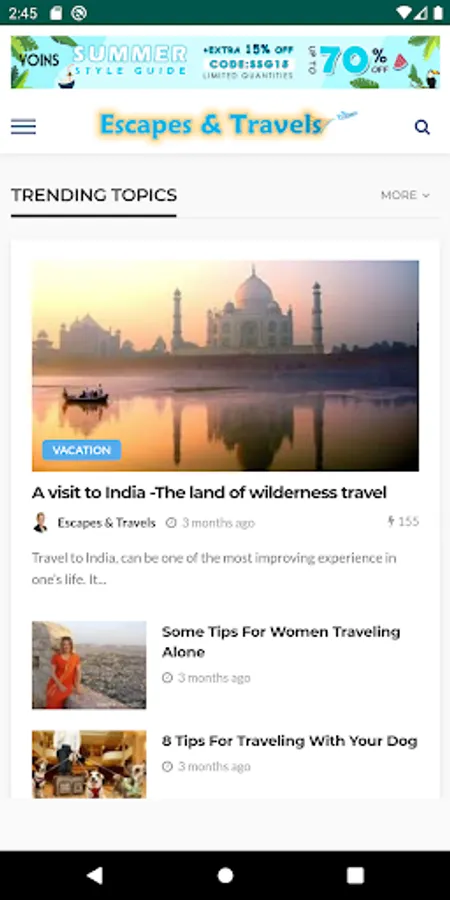The height and width of the screenshot is (900, 450).
Task: Tap the Android home circle button
Action: 226,875
